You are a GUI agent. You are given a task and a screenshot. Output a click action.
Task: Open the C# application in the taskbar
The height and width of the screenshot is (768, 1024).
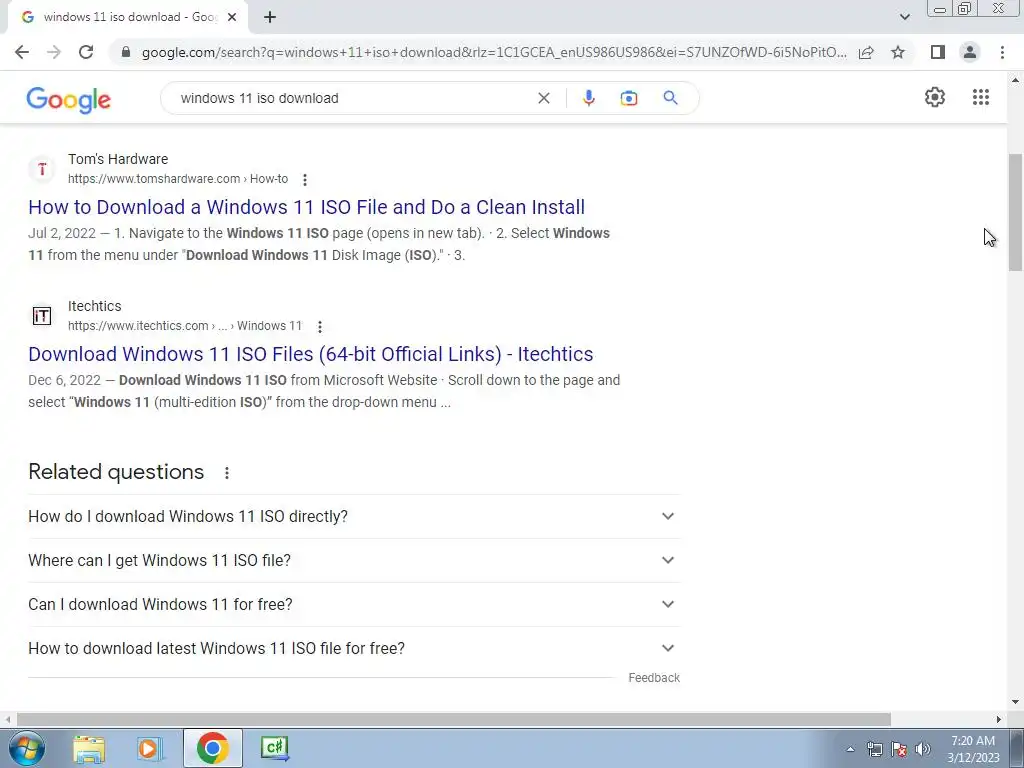click(274, 748)
